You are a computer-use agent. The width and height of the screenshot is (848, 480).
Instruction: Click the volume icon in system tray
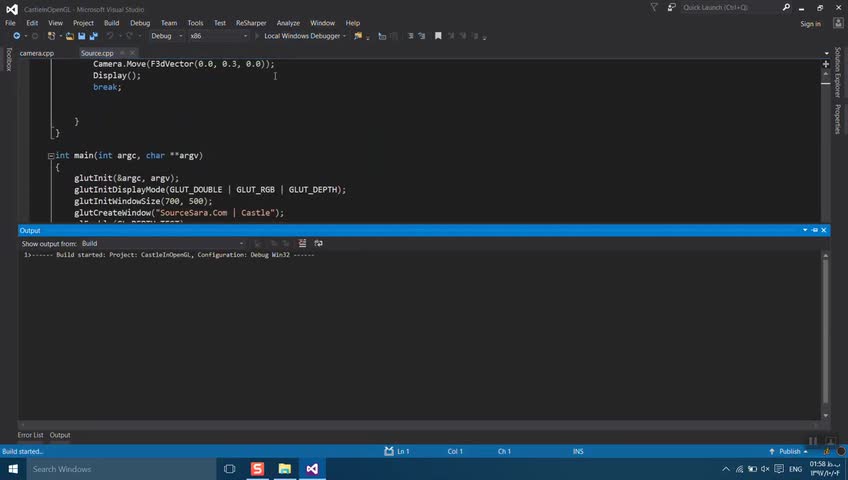coord(765,469)
